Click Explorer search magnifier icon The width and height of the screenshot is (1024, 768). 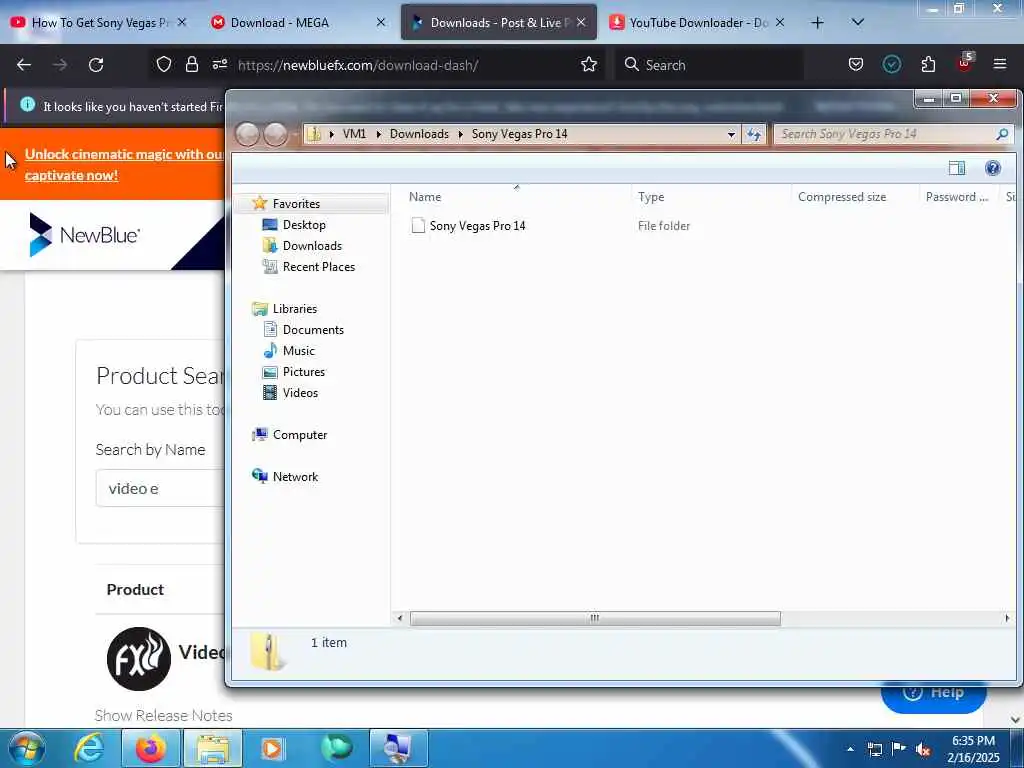coord(1002,134)
